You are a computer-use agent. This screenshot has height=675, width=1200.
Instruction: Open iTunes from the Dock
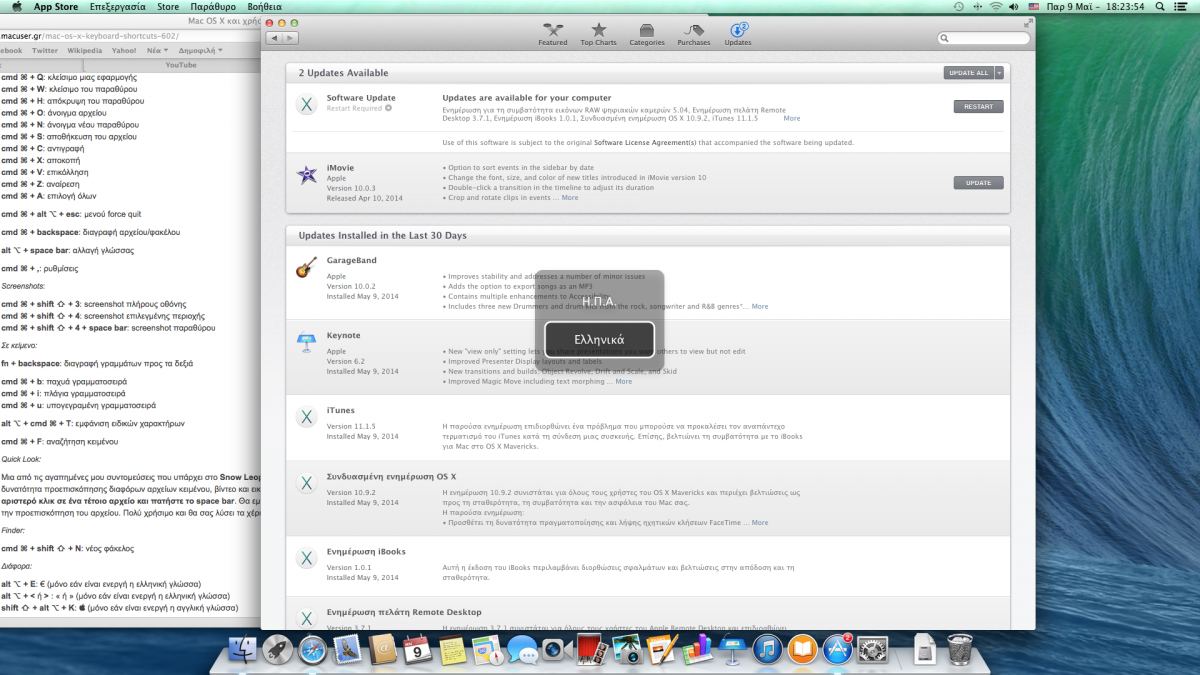(x=767, y=651)
